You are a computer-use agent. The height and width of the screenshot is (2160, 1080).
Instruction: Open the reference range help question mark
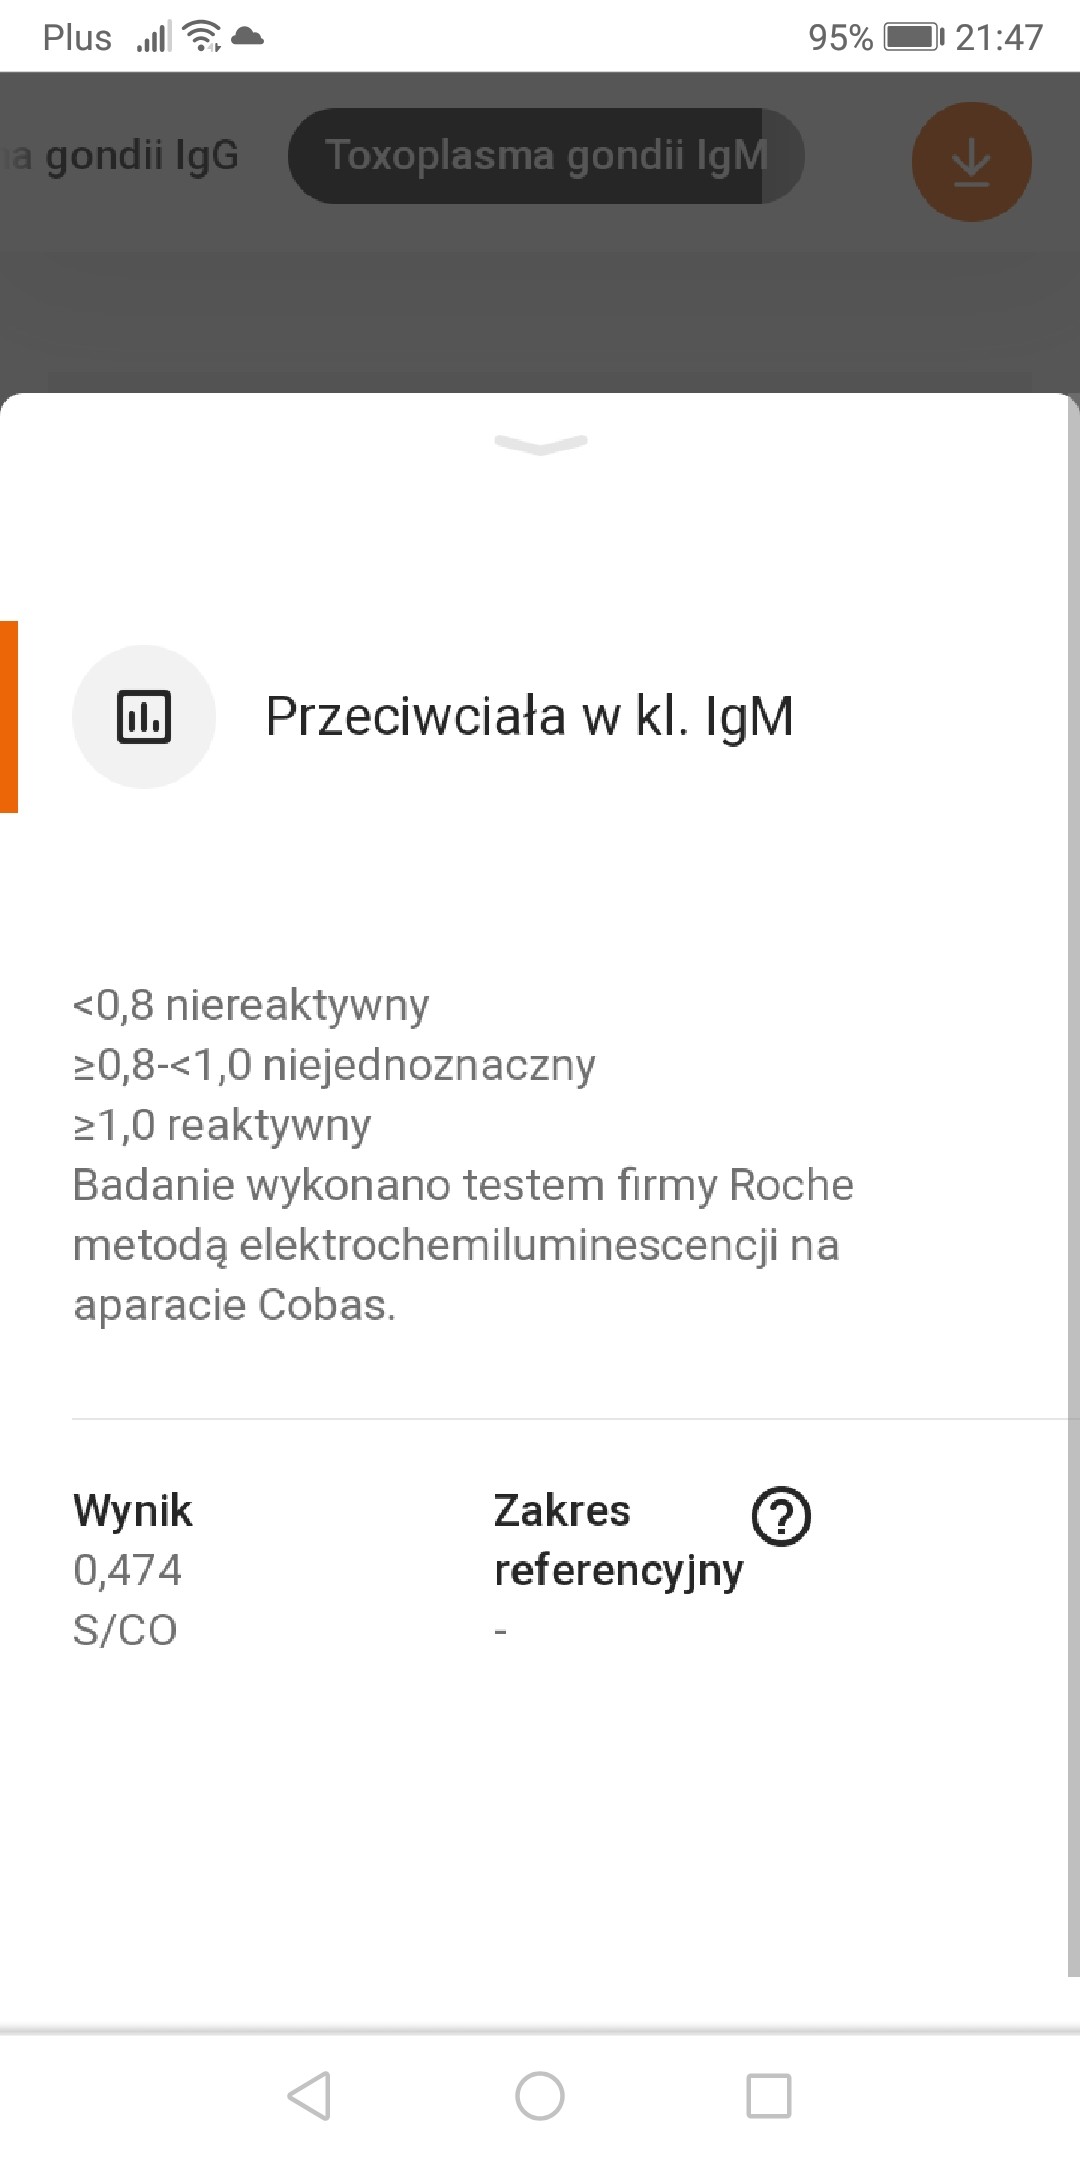click(781, 1516)
